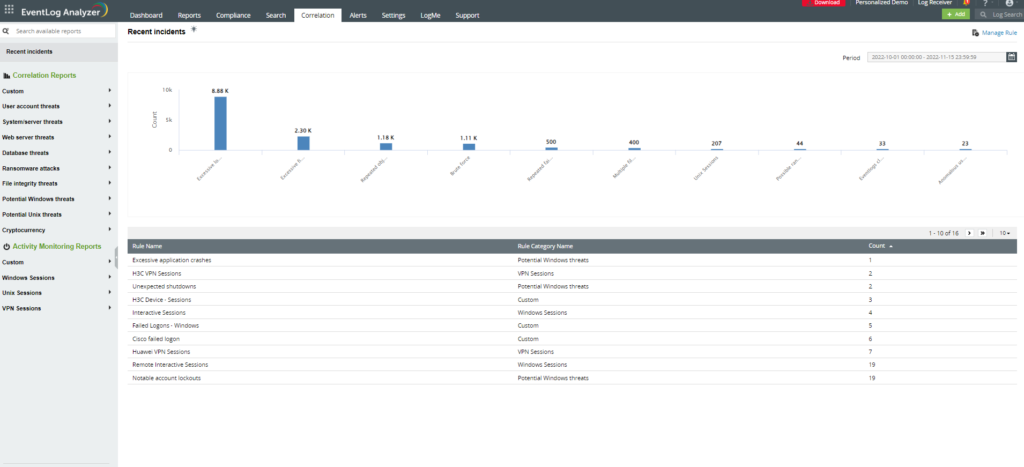Open the Period calendar picker icon

click(1011, 57)
